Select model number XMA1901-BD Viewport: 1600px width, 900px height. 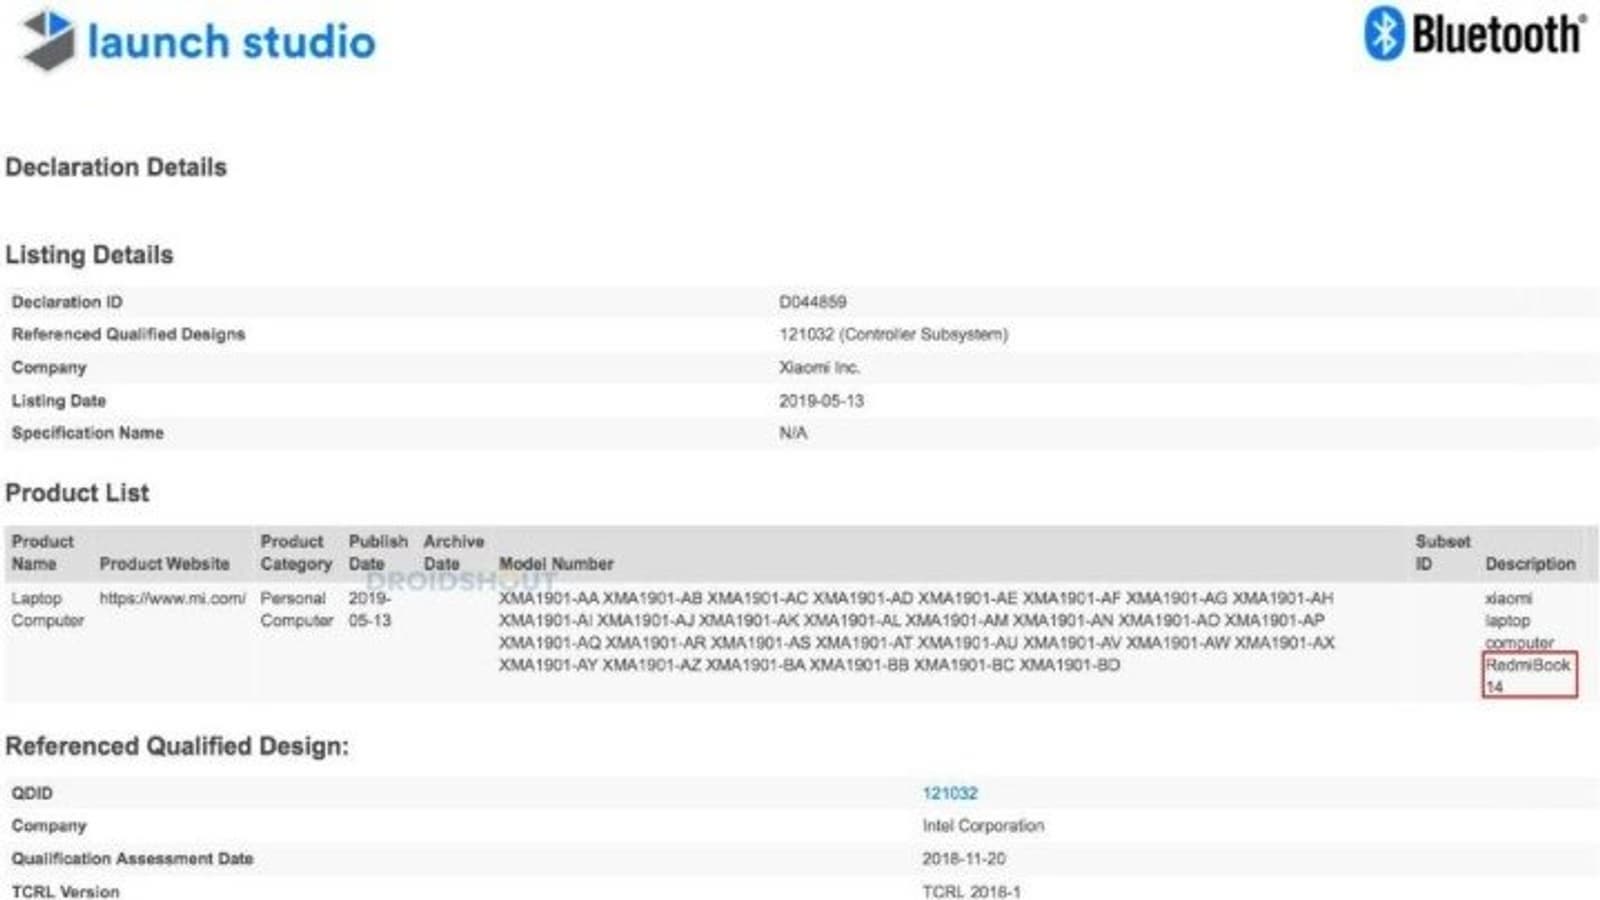click(x=1069, y=665)
